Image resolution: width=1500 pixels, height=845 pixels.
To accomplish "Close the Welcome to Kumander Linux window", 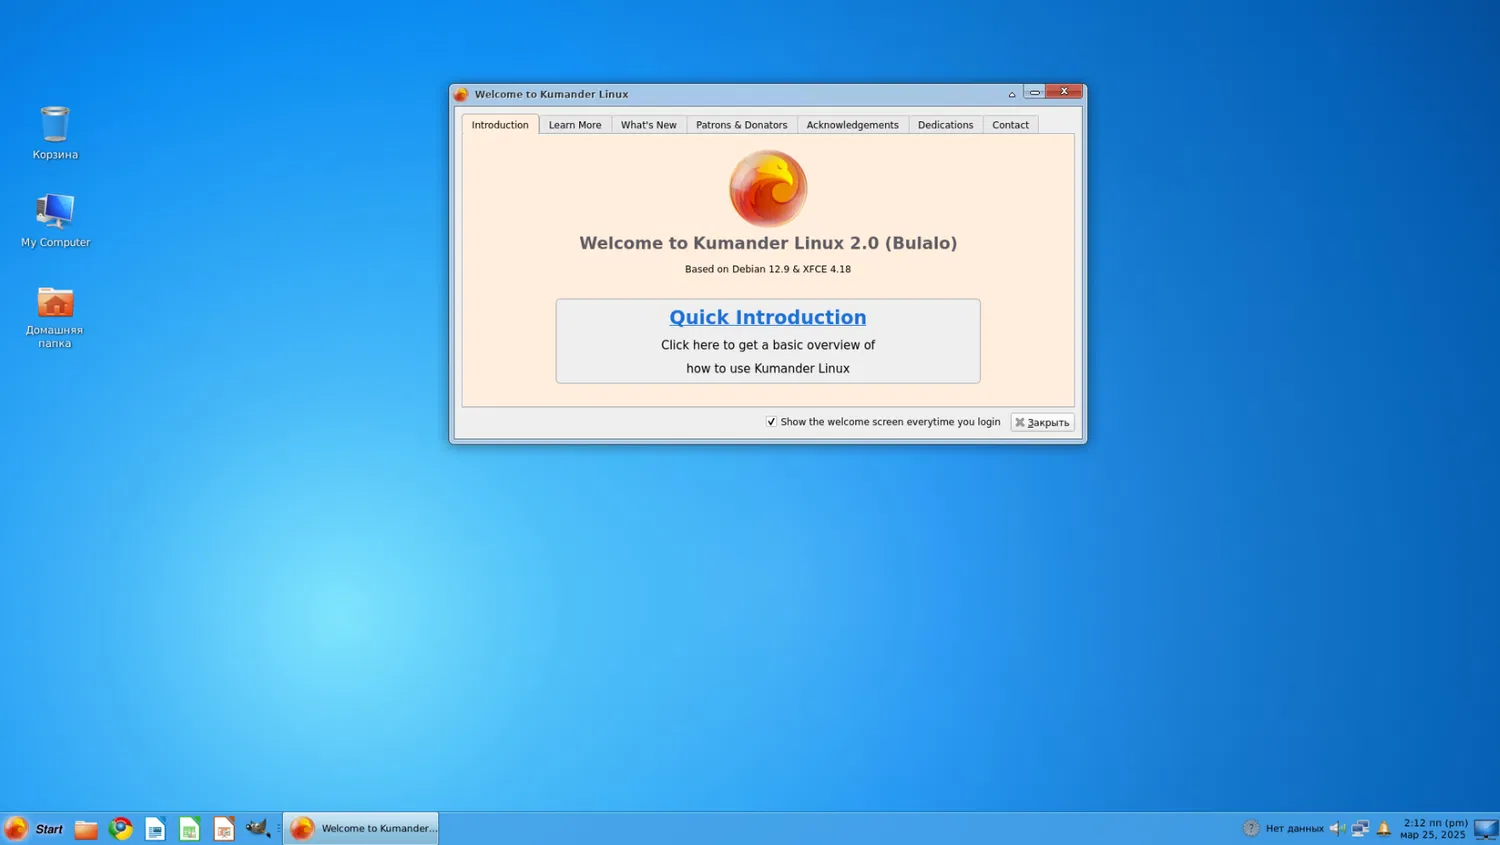I will point(1064,92).
